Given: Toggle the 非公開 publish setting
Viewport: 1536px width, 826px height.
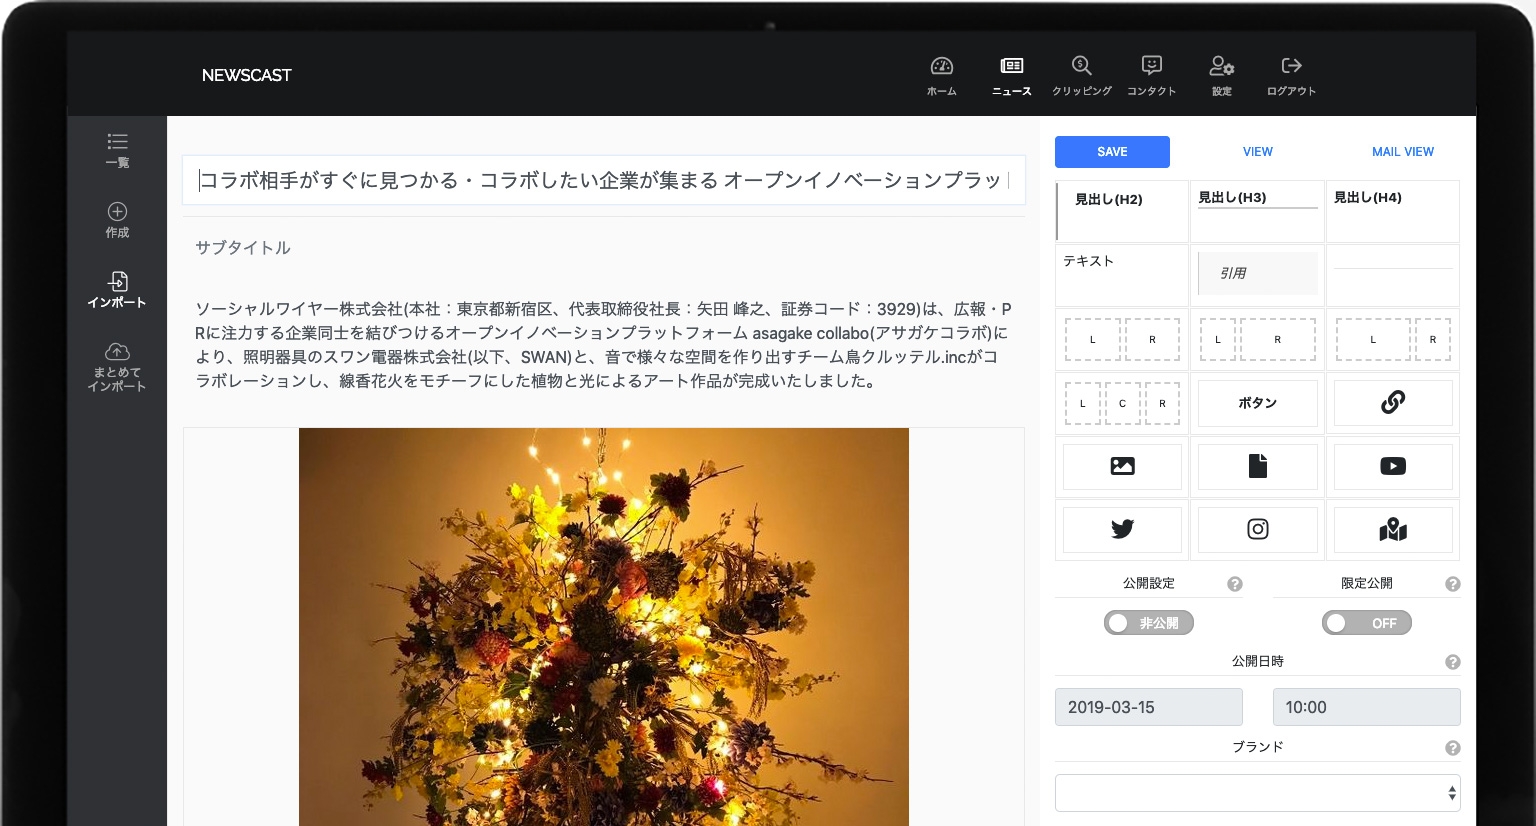Looking at the screenshot, I should [1148, 622].
